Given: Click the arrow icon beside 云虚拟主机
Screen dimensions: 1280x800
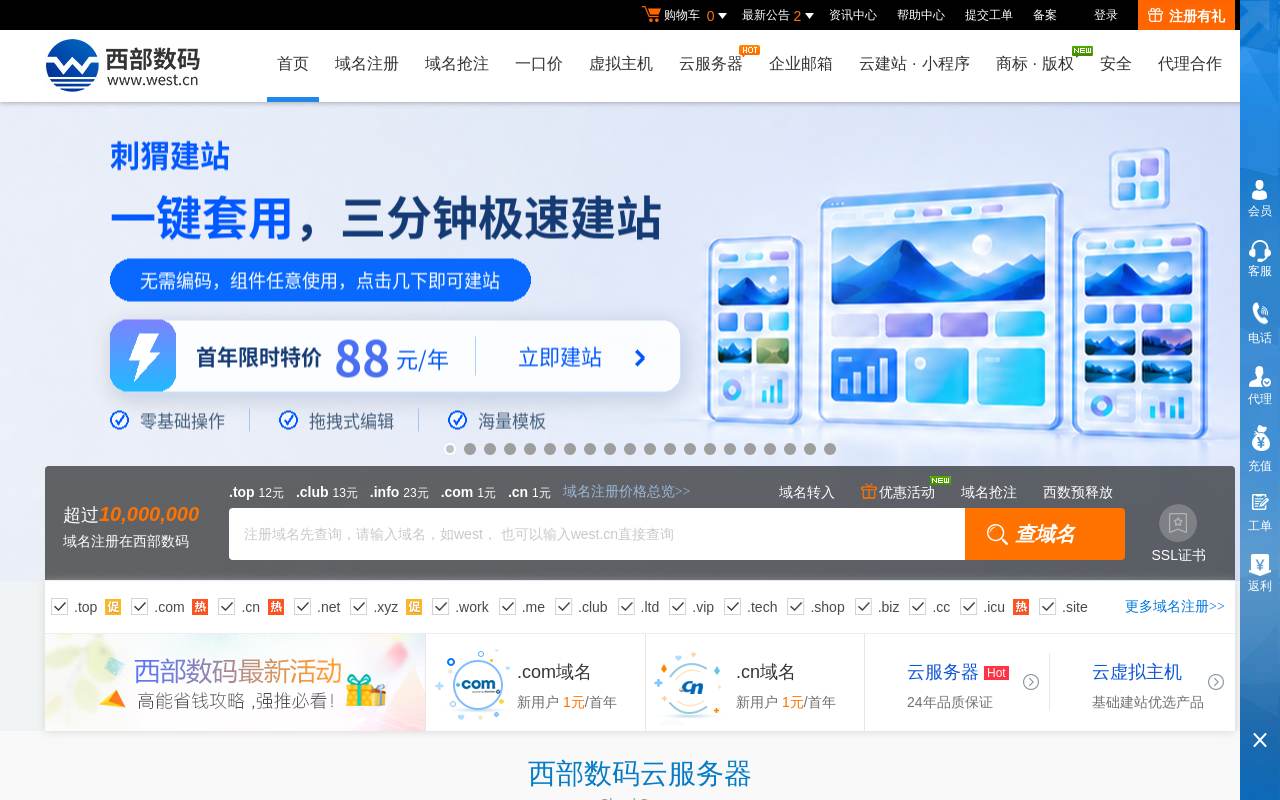Looking at the screenshot, I should (x=1216, y=682).
